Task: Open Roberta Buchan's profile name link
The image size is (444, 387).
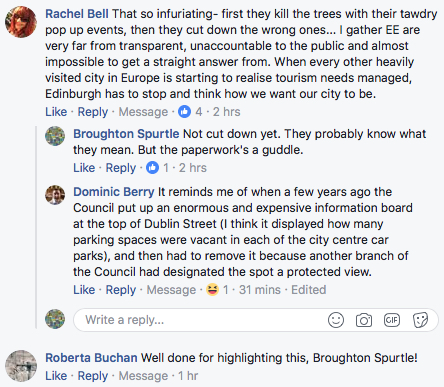Action: (x=91, y=358)
